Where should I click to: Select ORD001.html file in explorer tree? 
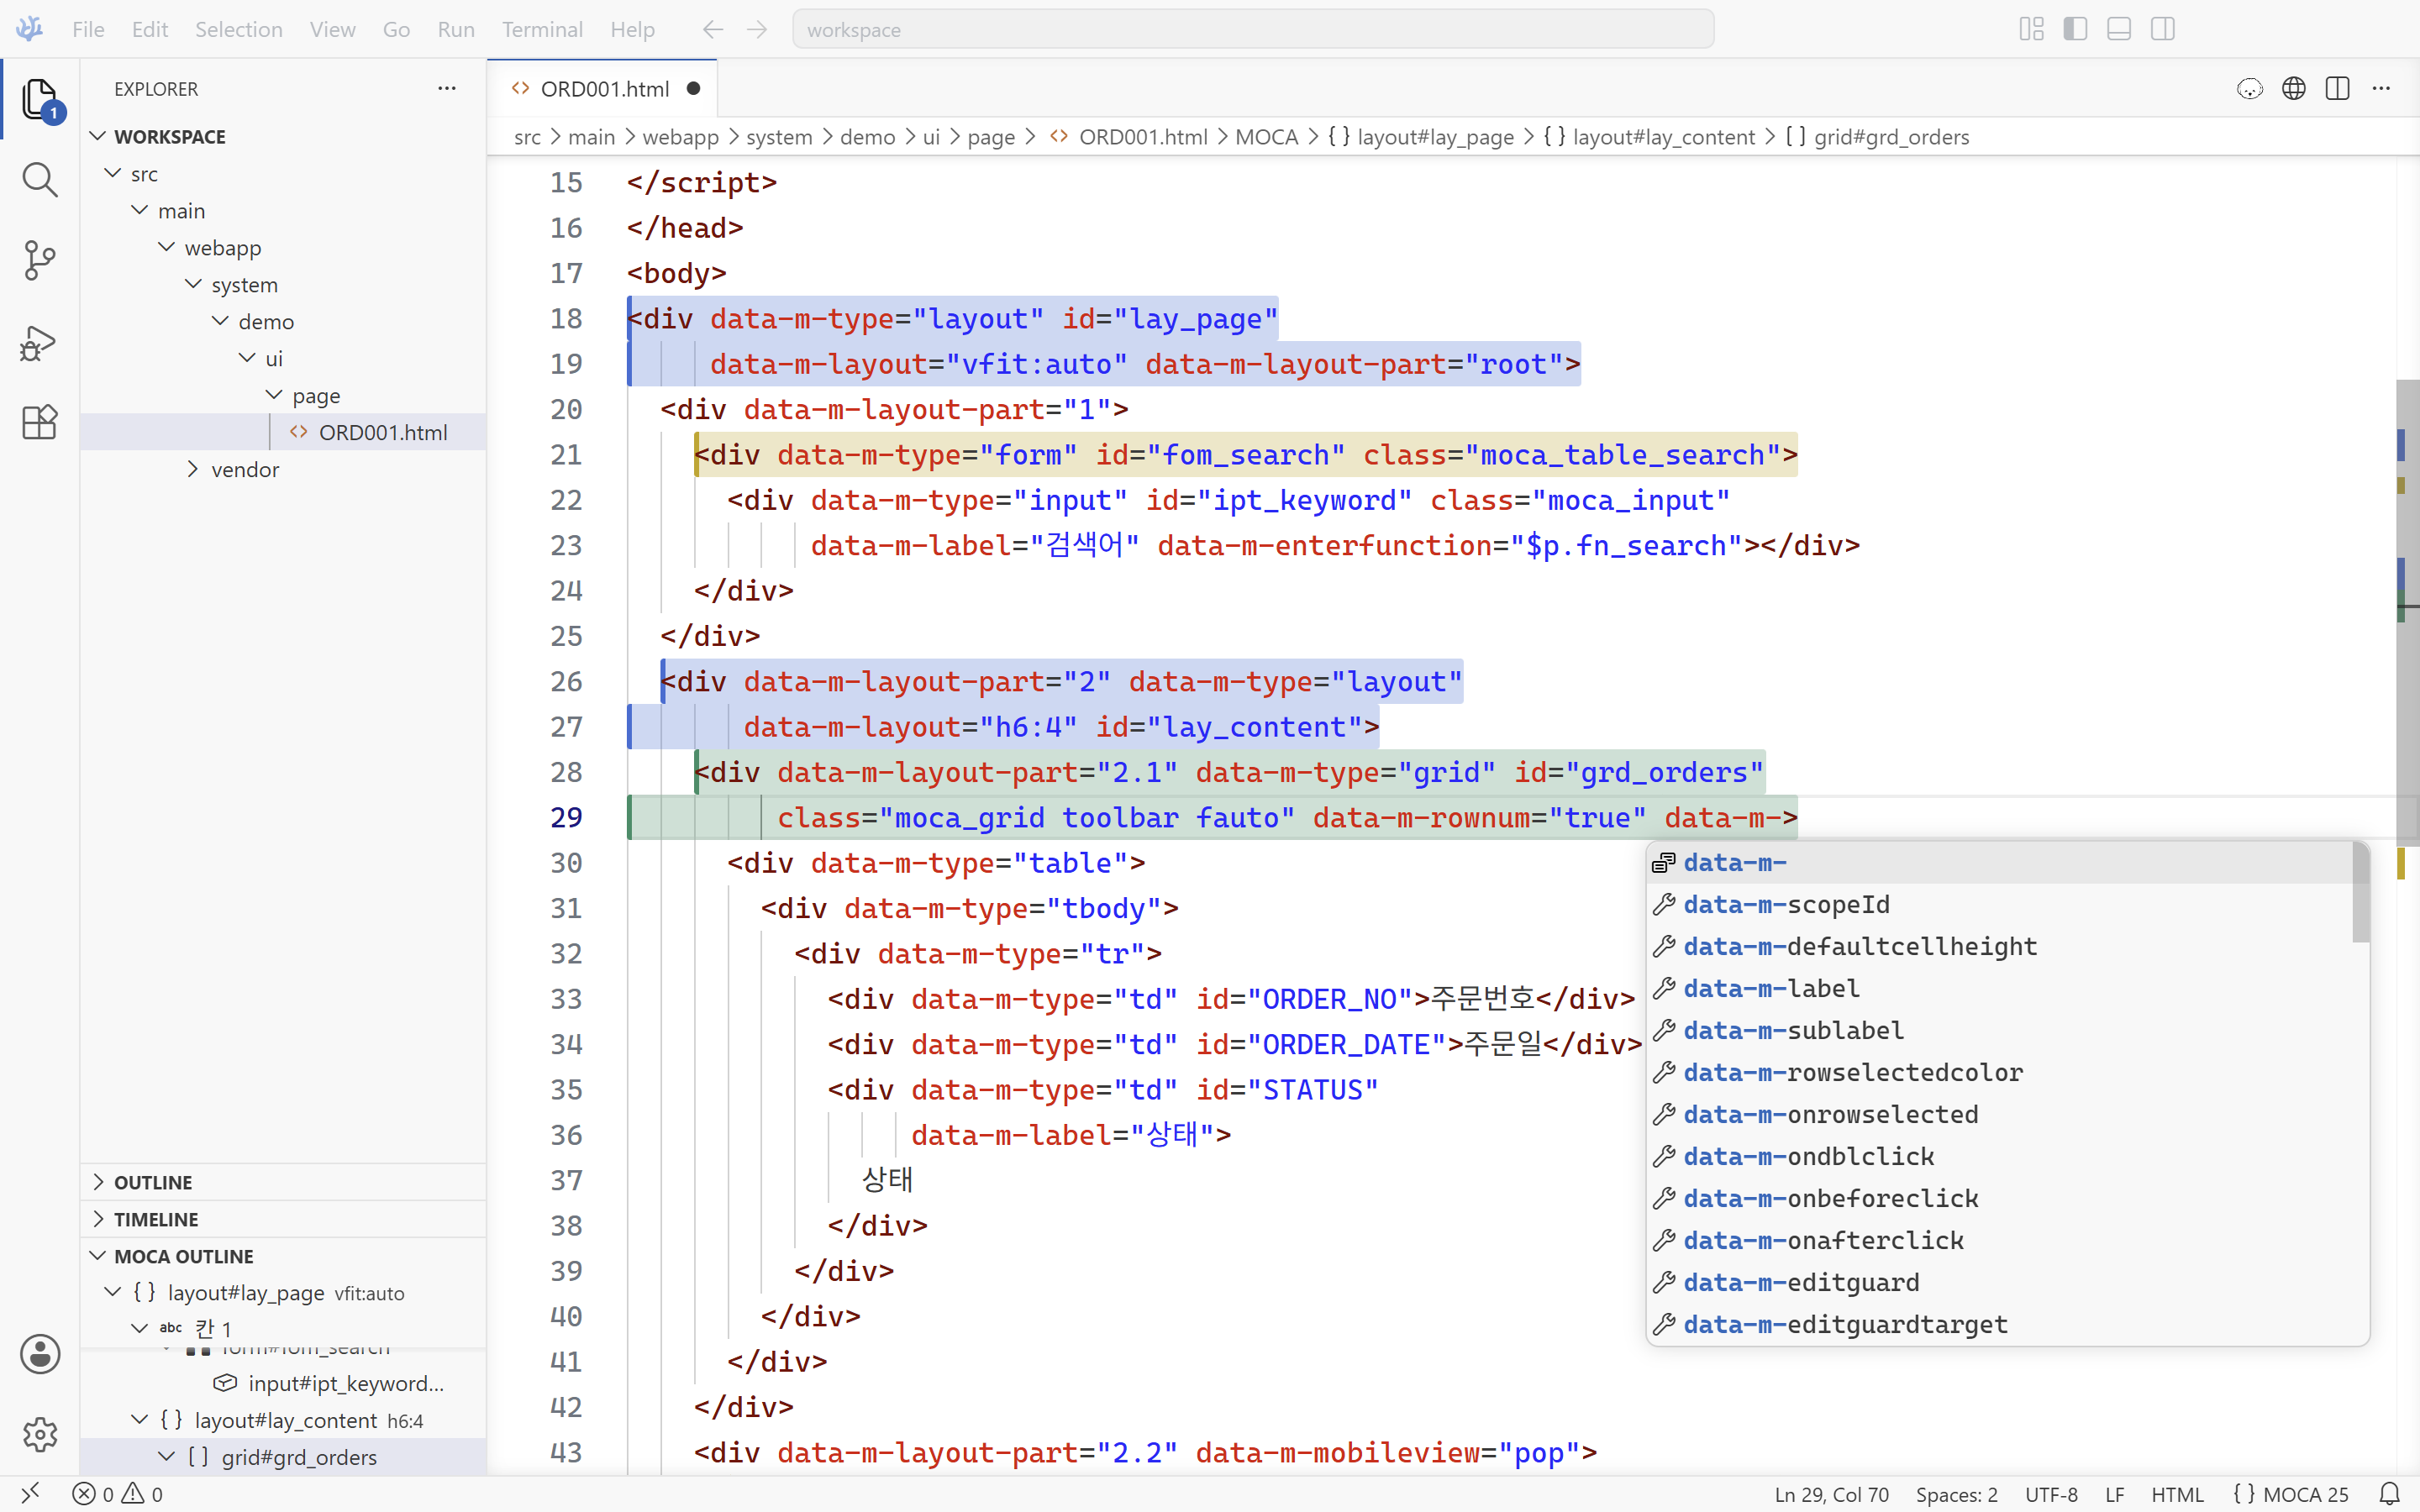coord(284,432)
